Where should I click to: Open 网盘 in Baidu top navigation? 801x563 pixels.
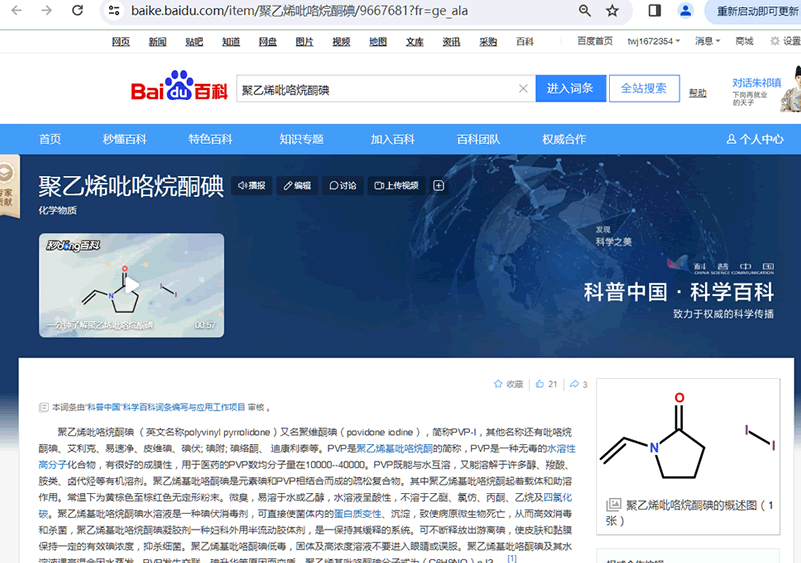[268, 41]
